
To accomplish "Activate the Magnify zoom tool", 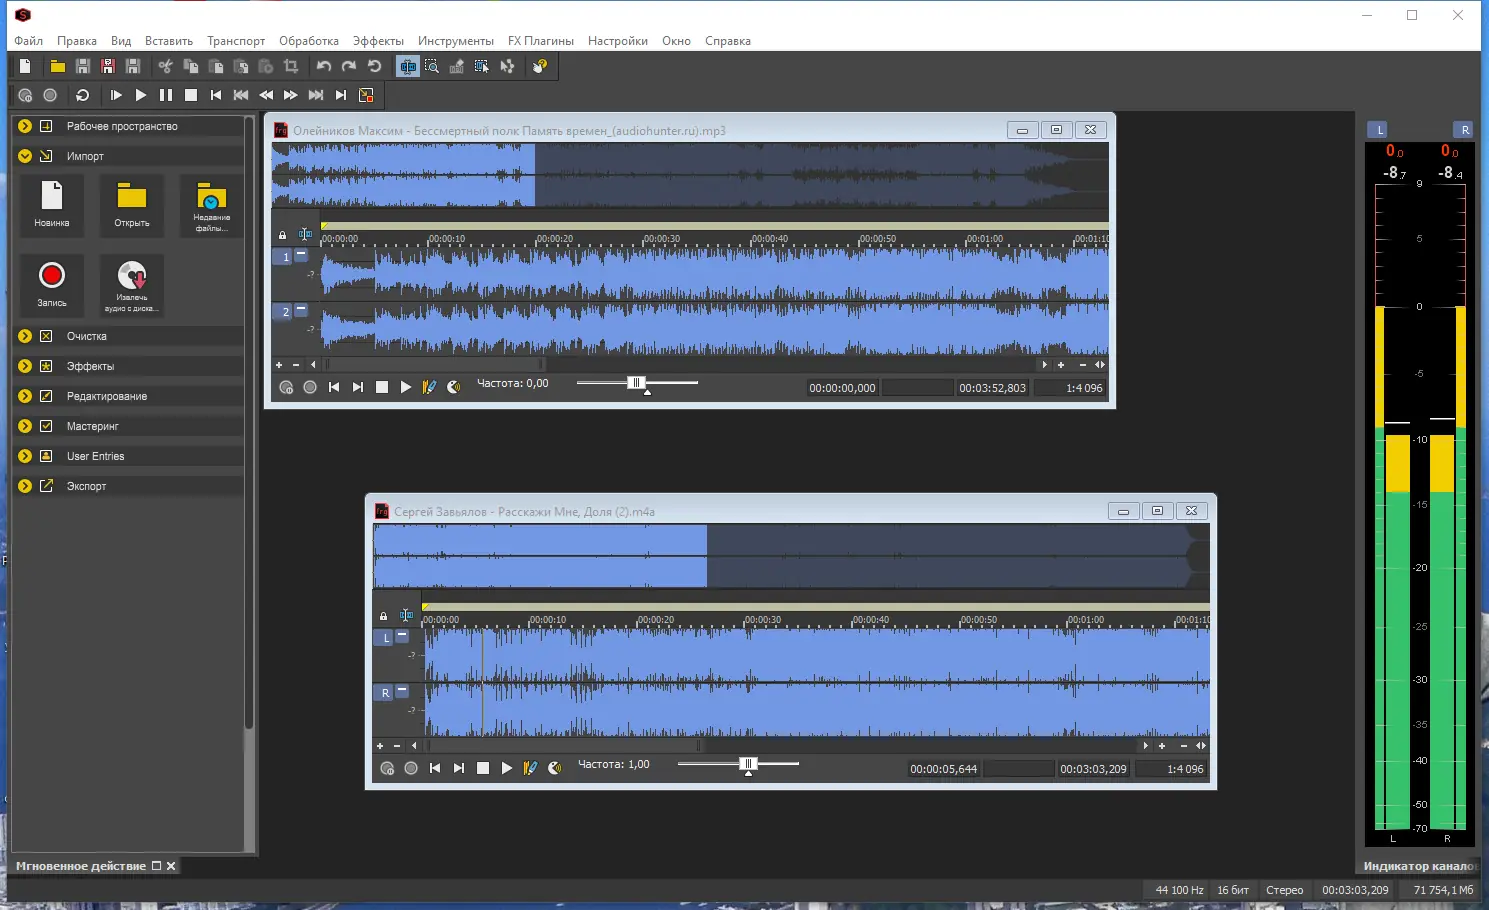I will coord(431,66).
